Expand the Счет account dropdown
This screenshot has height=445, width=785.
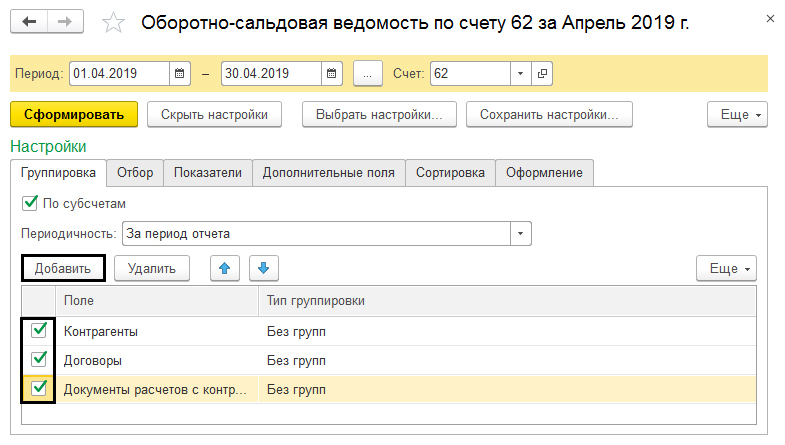520,73
